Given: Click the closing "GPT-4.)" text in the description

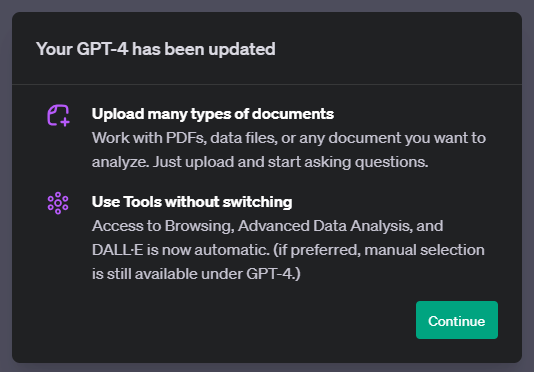Looking at the screenshot, I should click(273, 274).
